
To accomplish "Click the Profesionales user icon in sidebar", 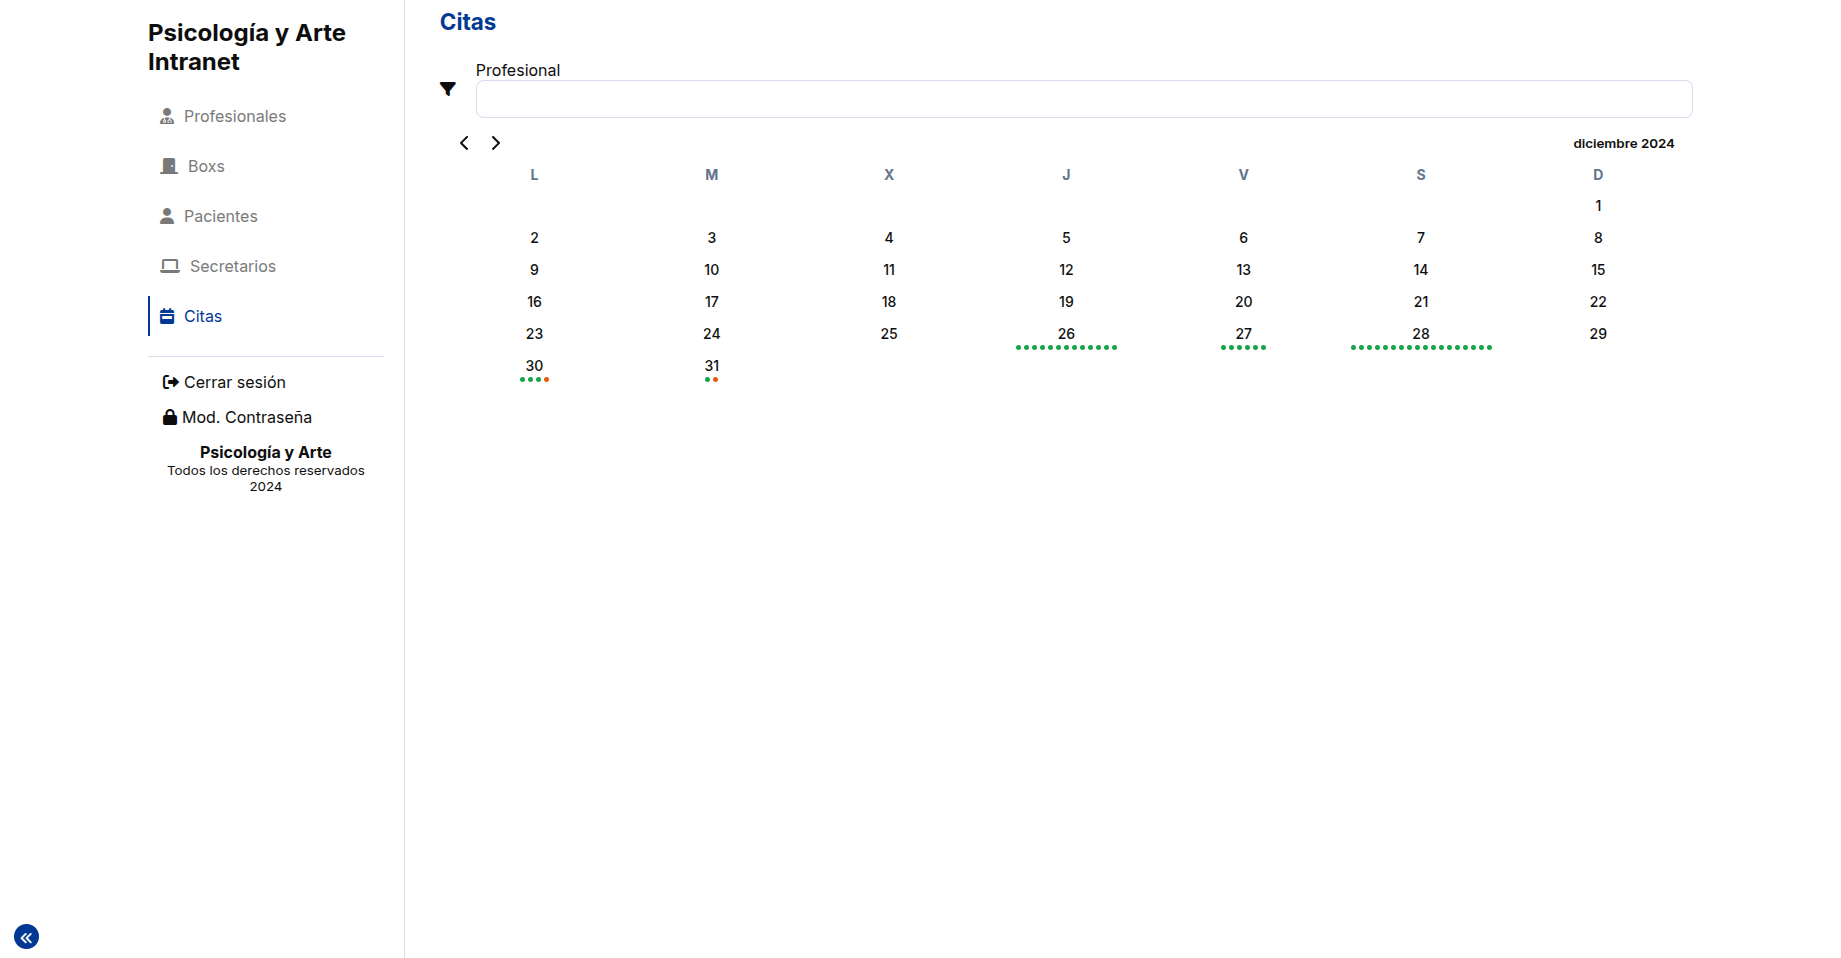I will [x=167, y=116].
